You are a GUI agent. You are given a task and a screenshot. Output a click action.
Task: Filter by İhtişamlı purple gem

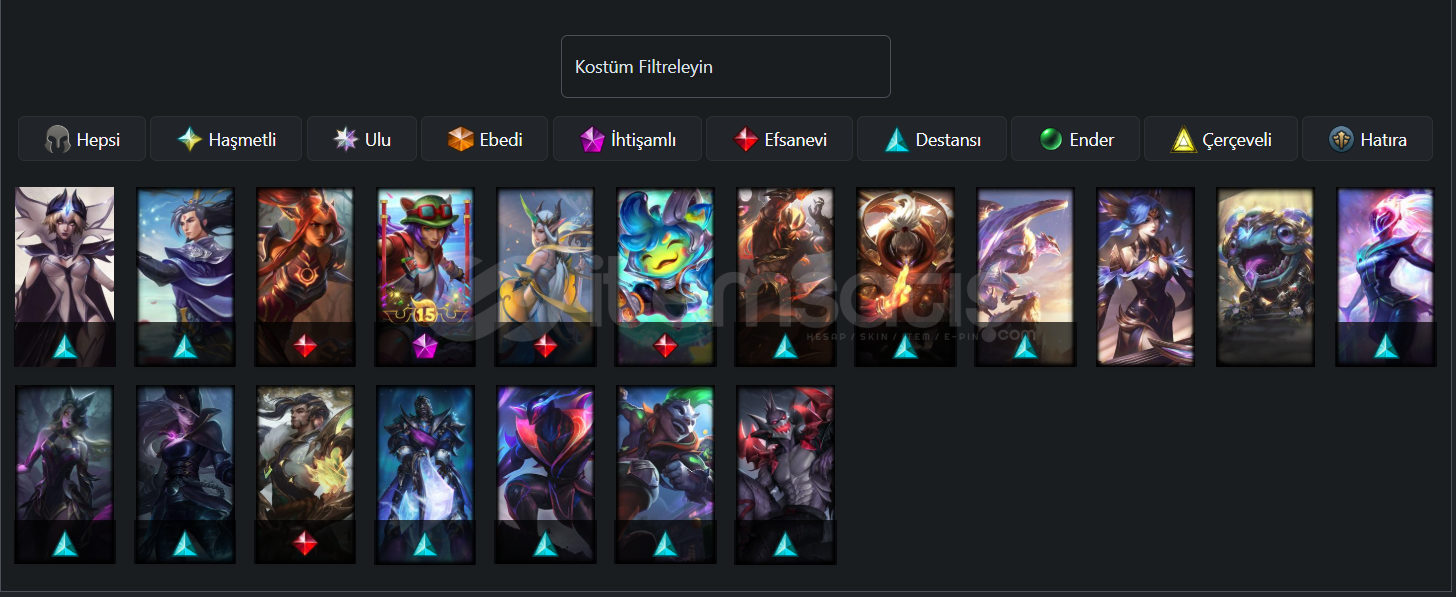[x=627, y=139]
